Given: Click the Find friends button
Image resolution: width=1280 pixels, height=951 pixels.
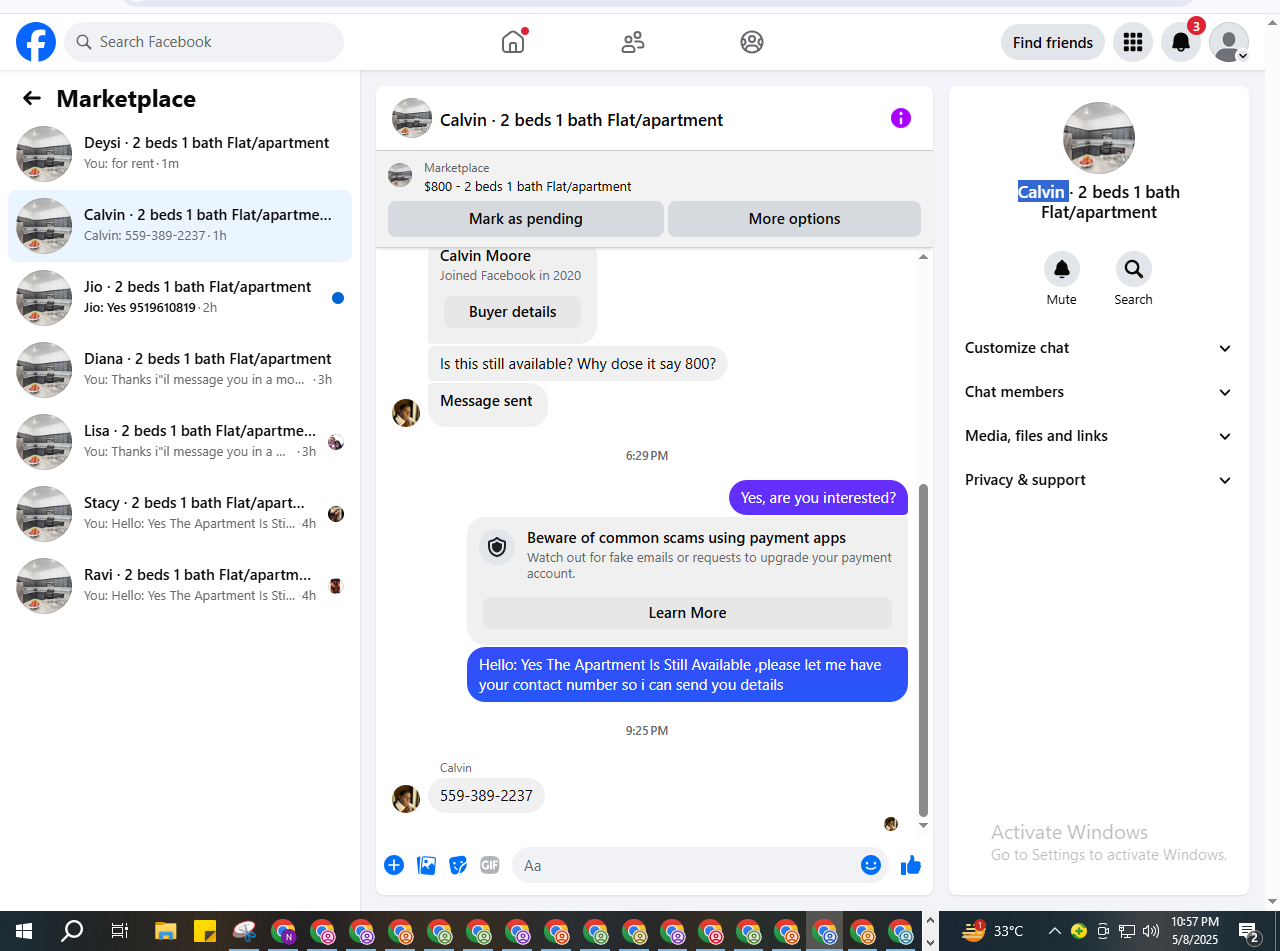Looking at the screenshot, I should click(1053, 42).
